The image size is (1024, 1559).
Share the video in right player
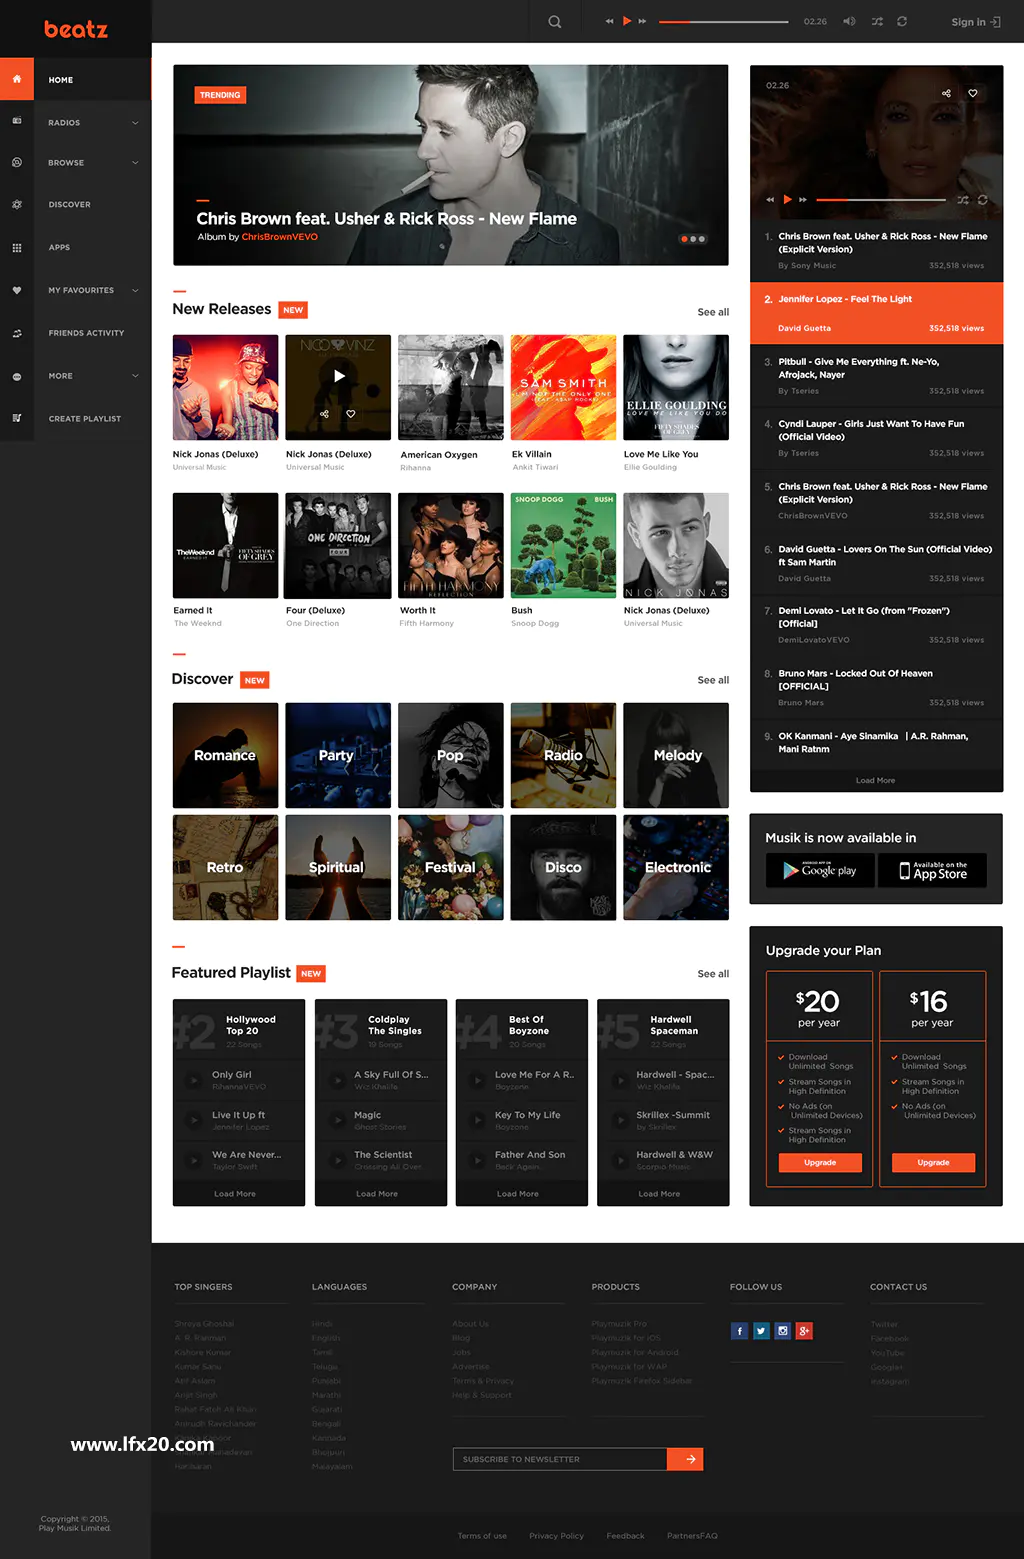[x=946, y=93]
